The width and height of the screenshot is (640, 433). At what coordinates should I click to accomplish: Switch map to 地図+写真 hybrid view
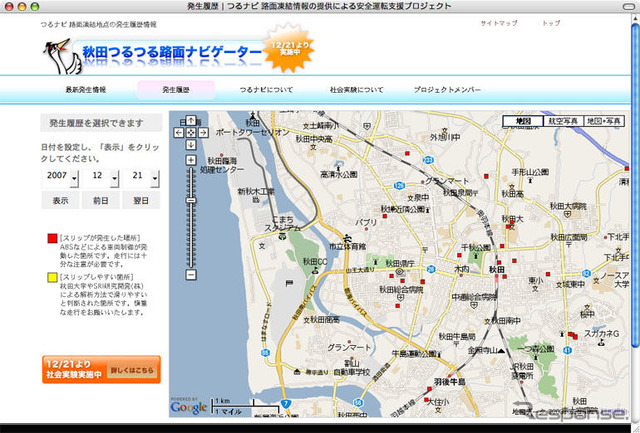(x=604, y=121)
